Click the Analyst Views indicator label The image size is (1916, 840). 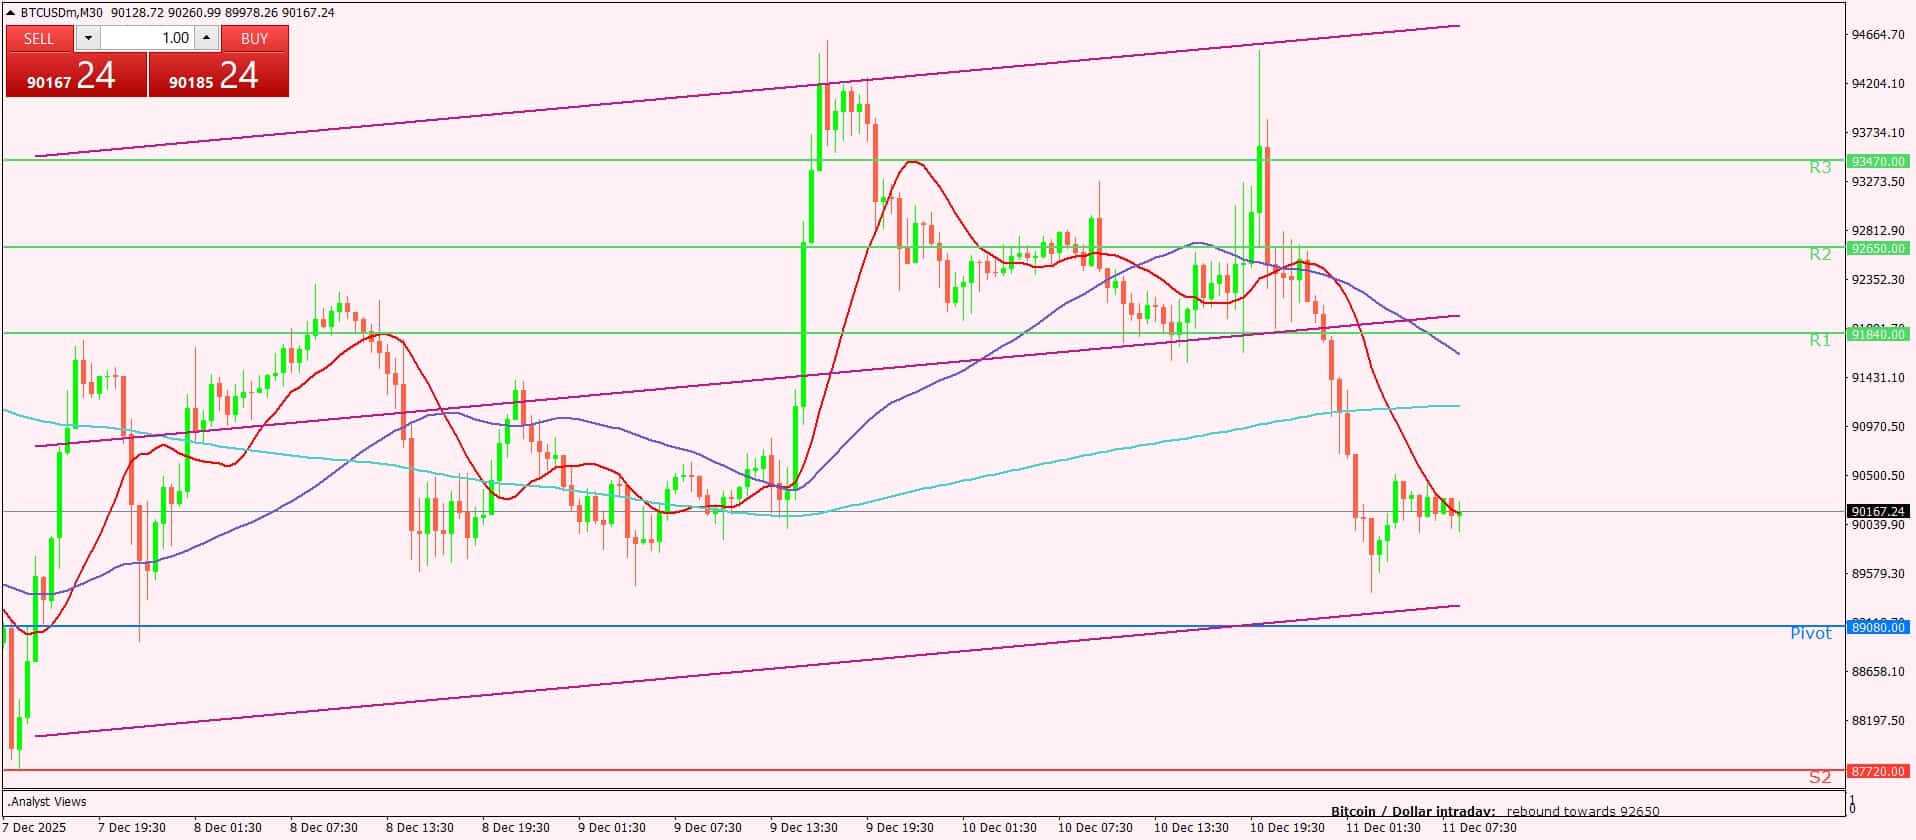48,801
